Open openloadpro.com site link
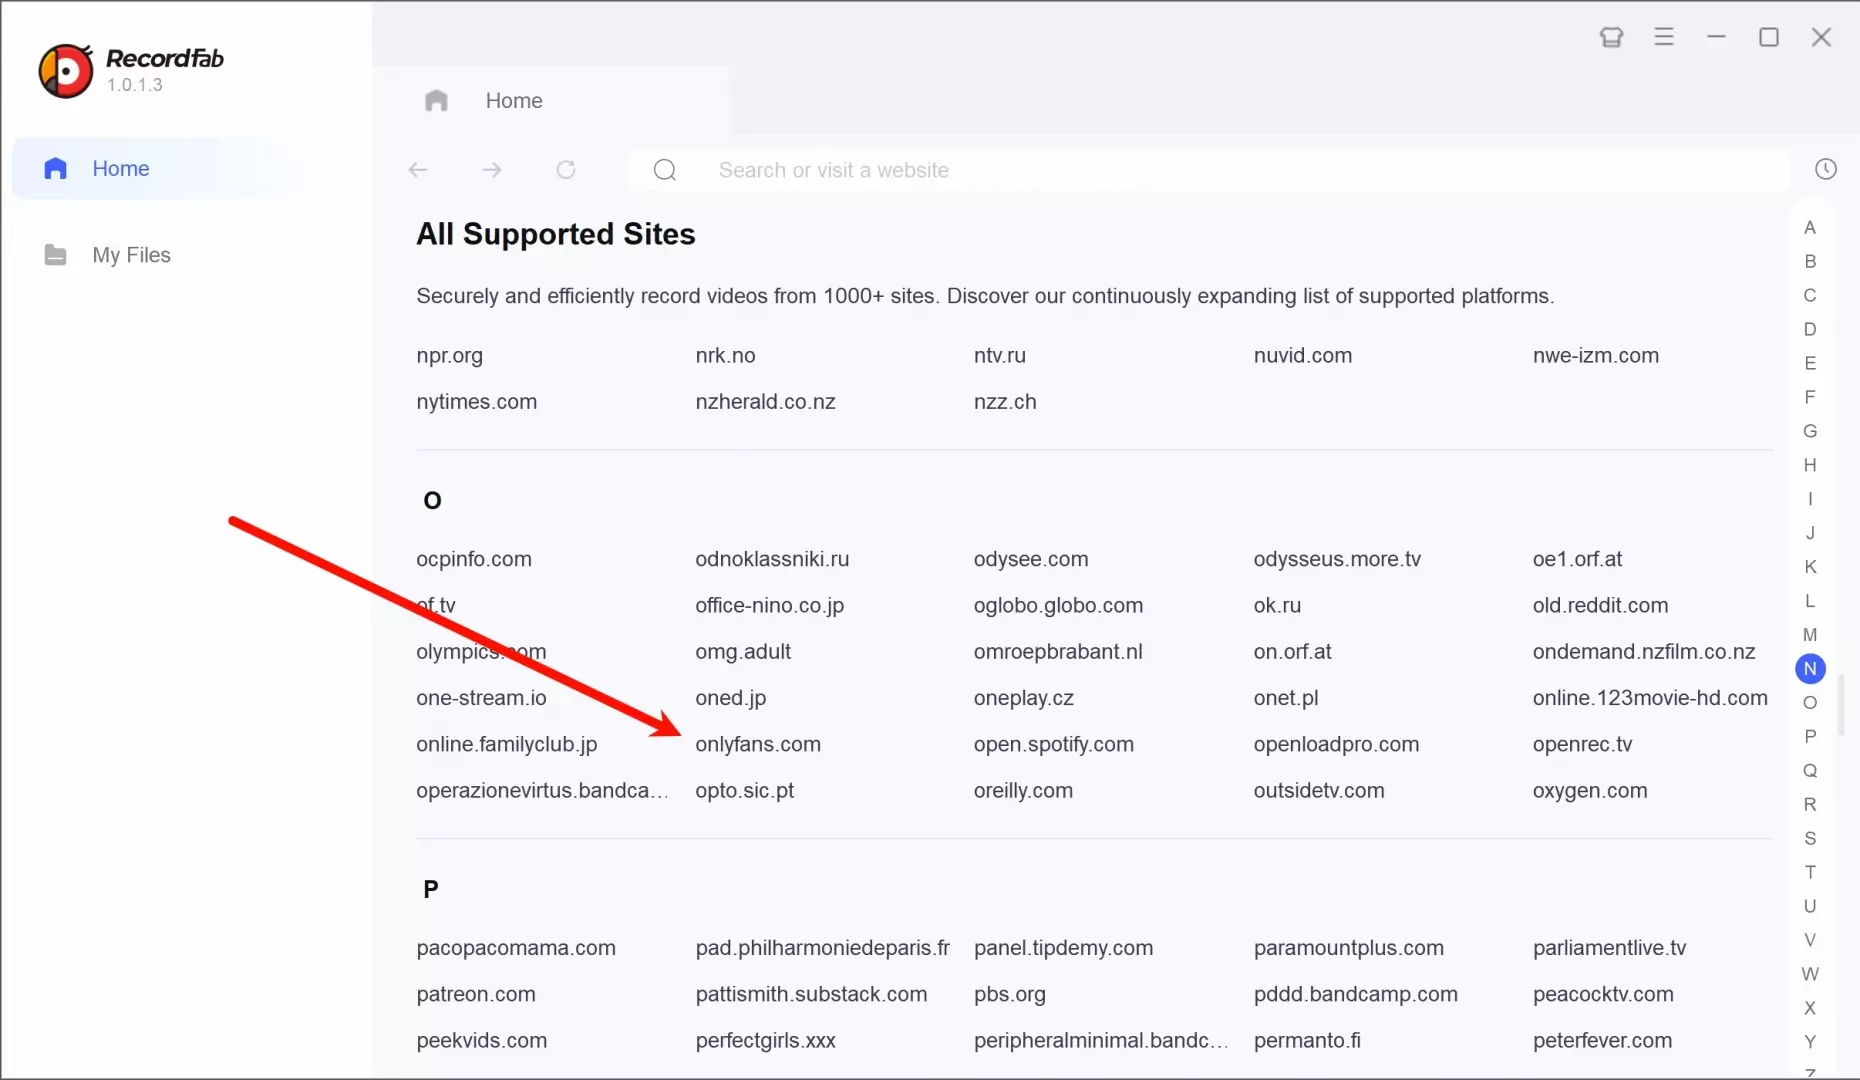1860x1080 pixels. point(1336,745)
